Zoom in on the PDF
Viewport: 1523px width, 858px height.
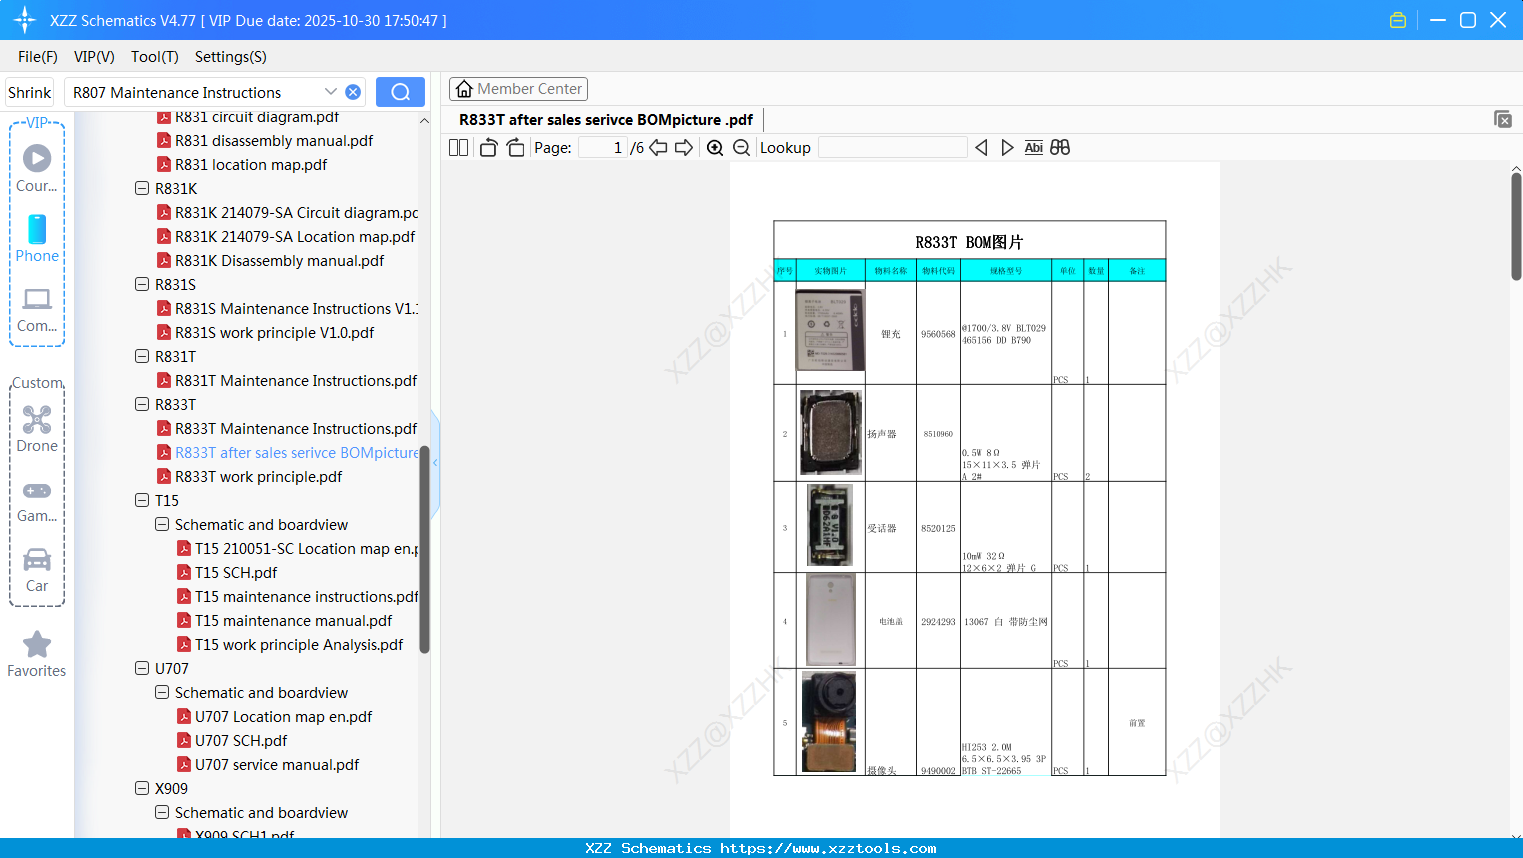tap(715, 148)
